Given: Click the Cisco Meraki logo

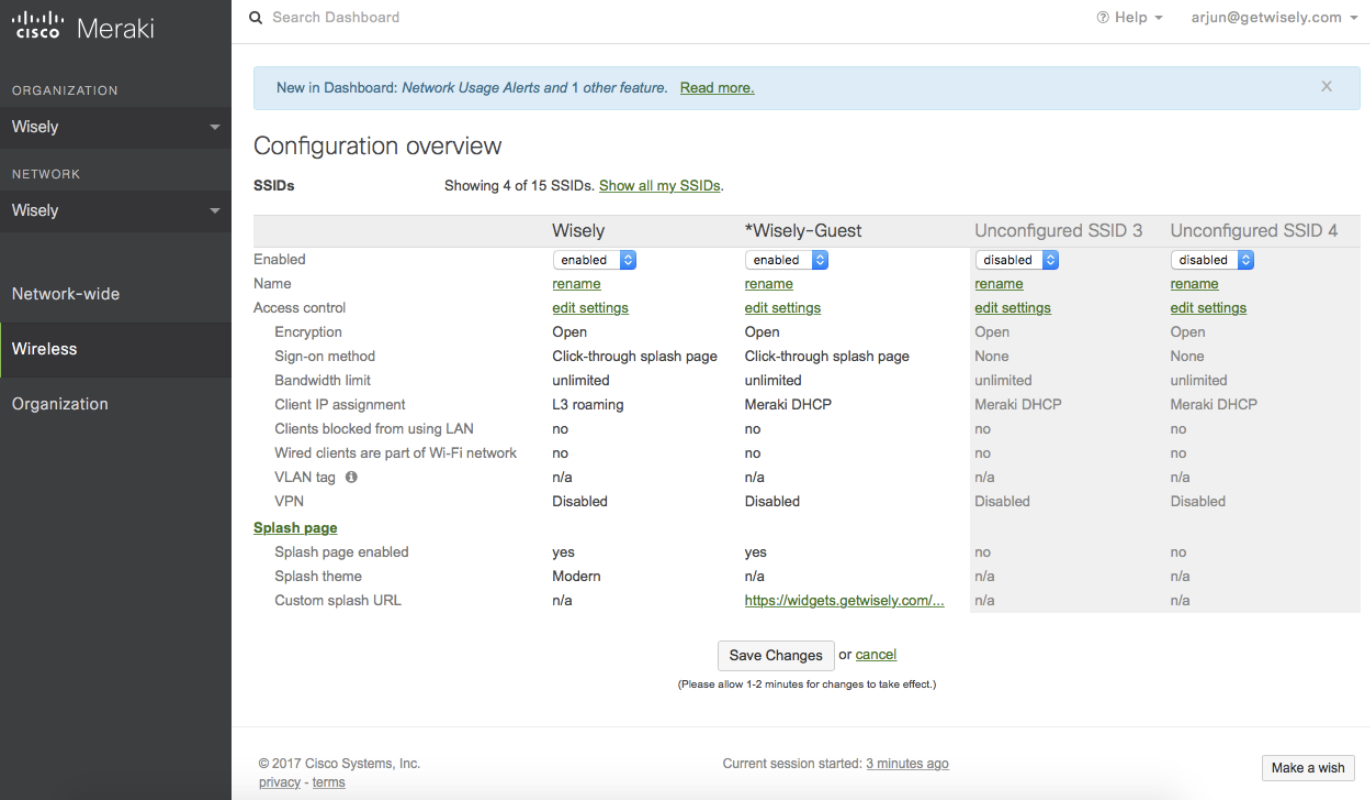Looking at the screenshot, I should pos(82,27).
